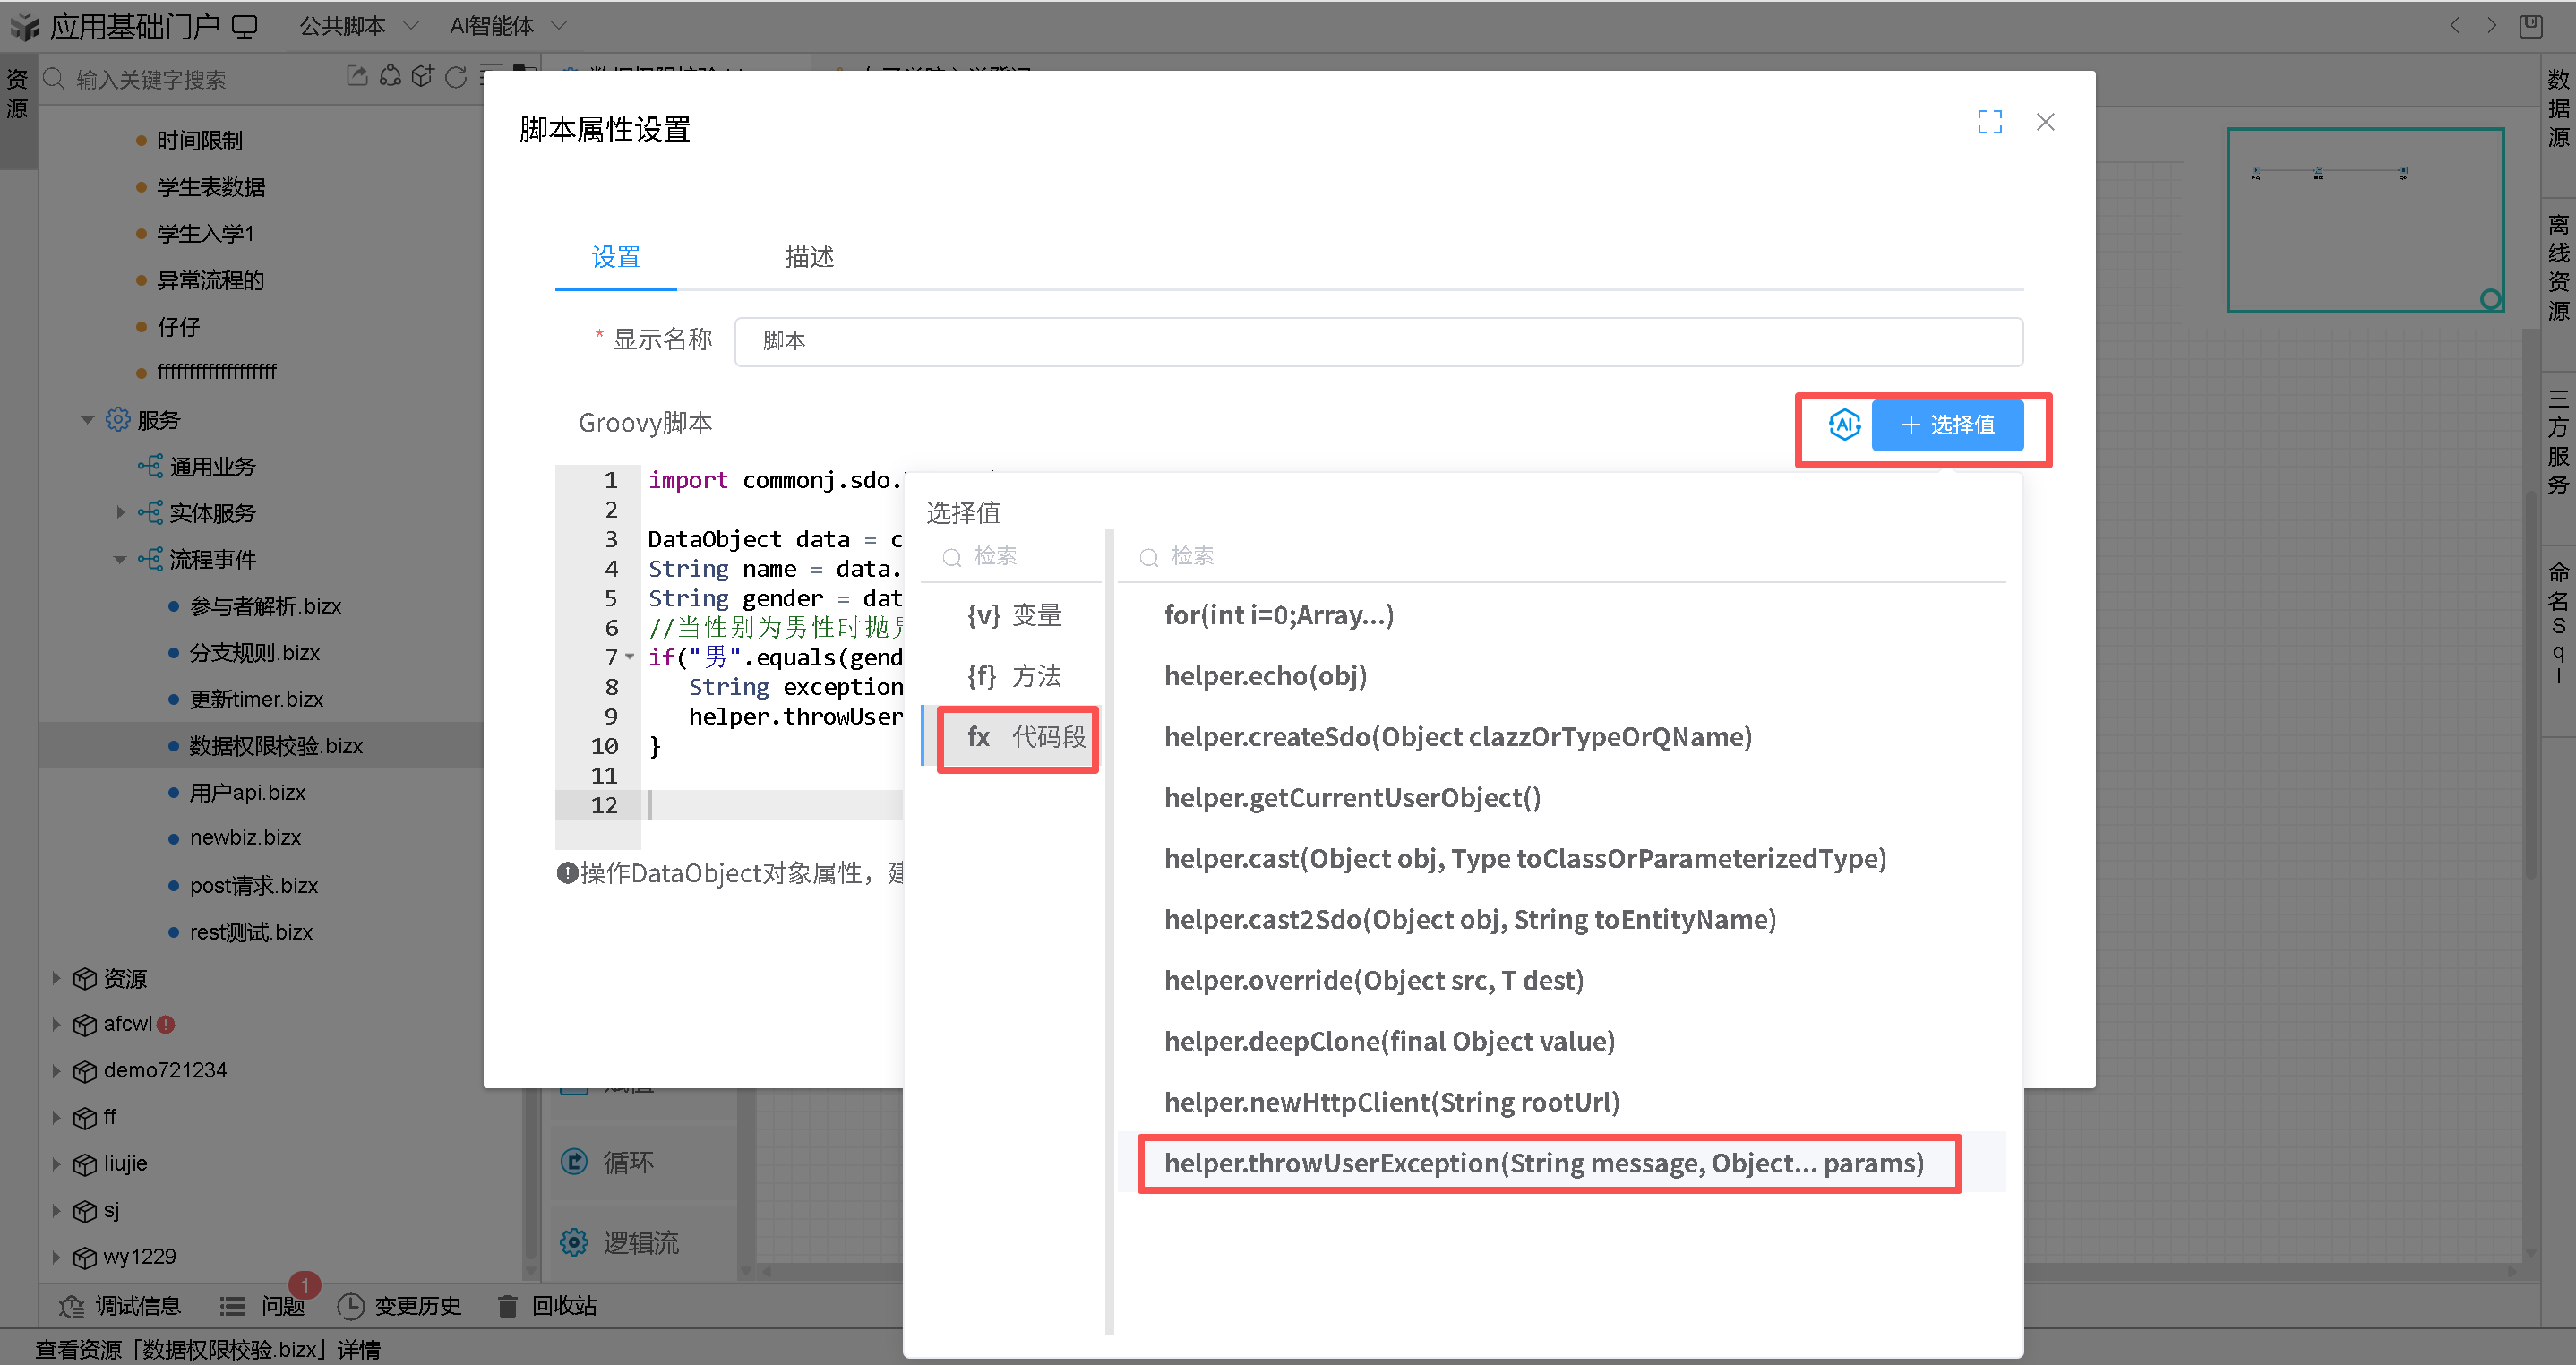Click the export/share icon in resource toolbar
Viewport: 2576px width, 1365px height.
coord(357,77)
